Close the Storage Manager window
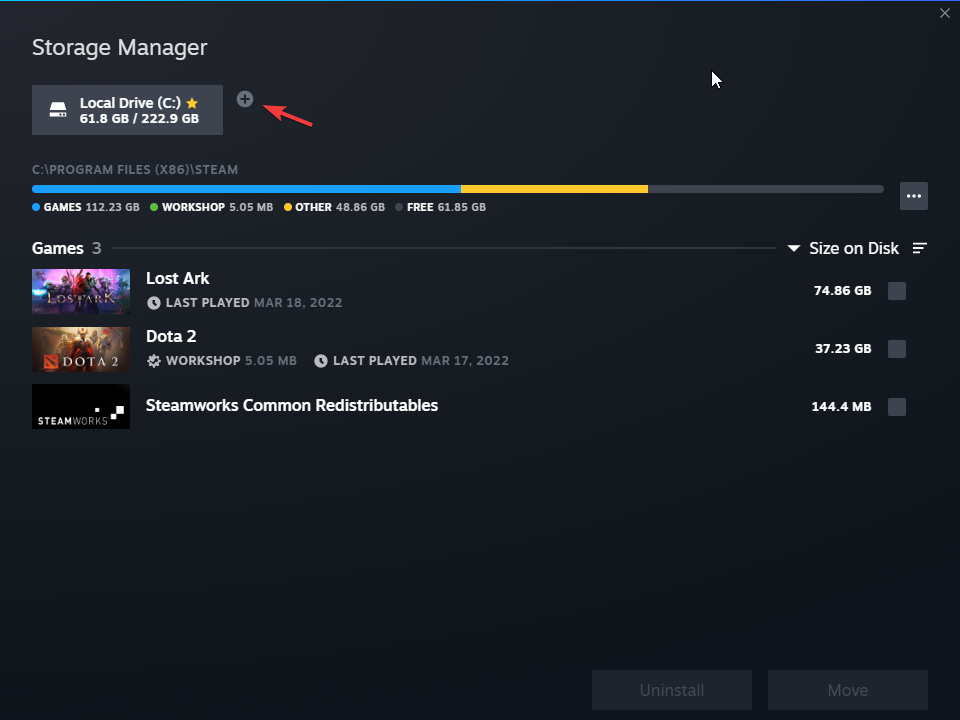The height and width of the screenshot is (720, 960). pyautogui.click(x=945, y=13)
